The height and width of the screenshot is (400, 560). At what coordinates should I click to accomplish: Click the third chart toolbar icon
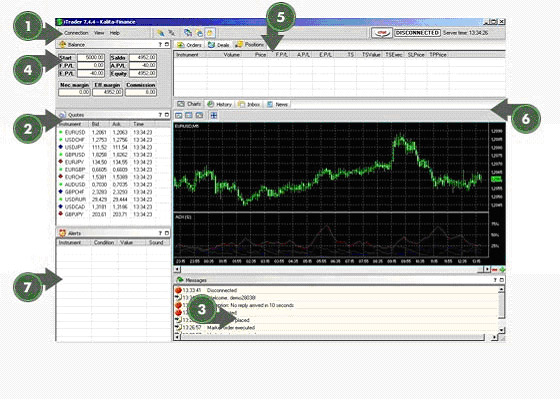point(199,115)
